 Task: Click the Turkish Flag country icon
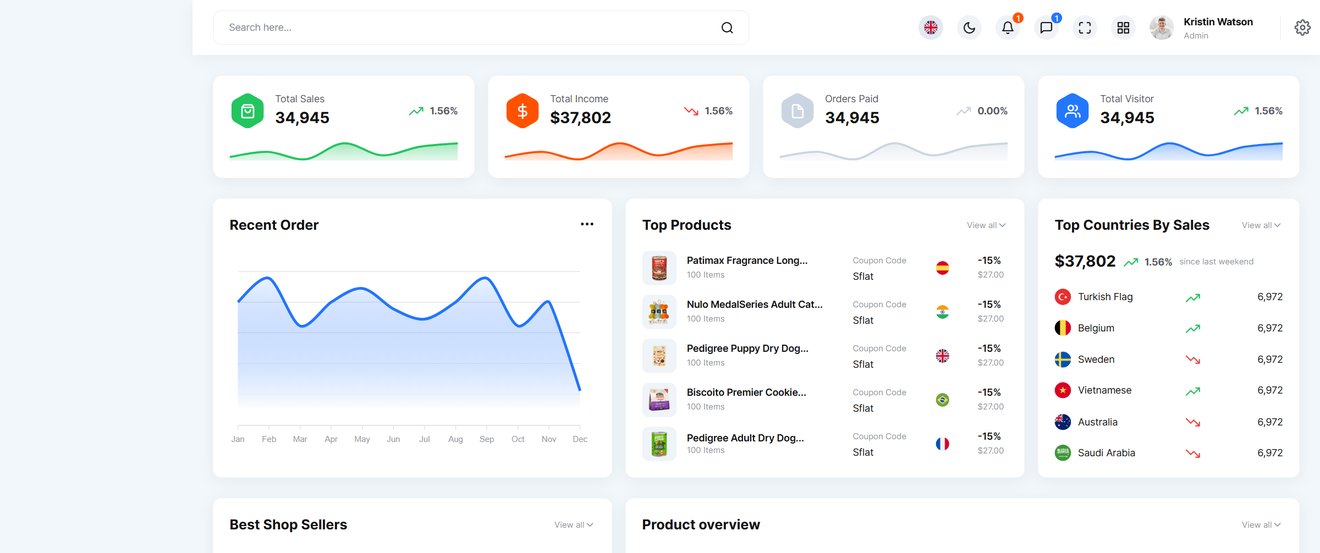[1063, 297]
